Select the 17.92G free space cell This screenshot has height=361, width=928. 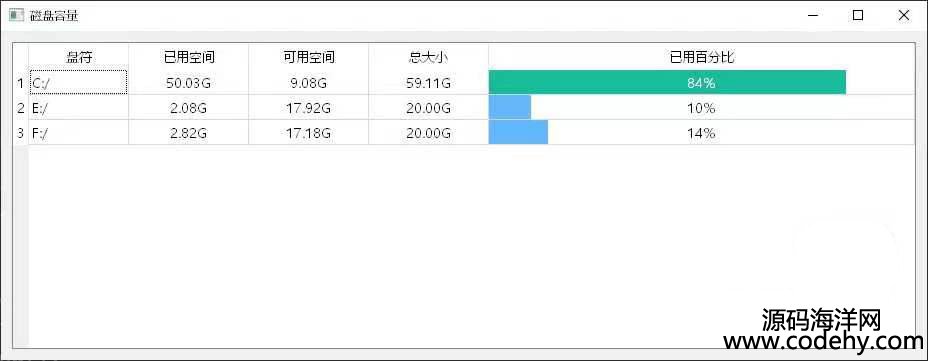309,108
